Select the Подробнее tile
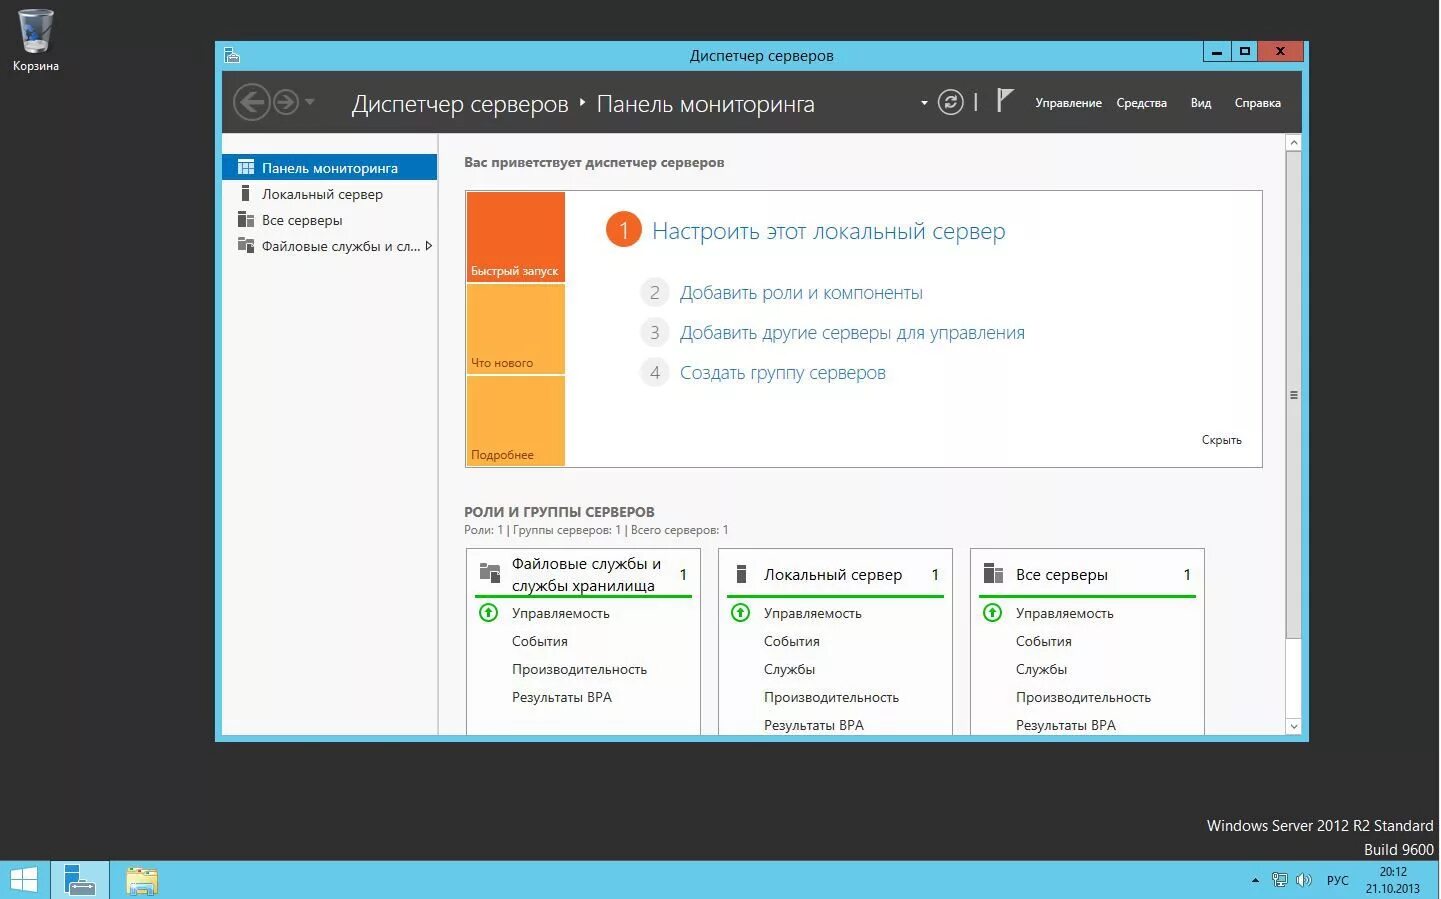This screenshot has width=1441, height=899. [515, 421]
